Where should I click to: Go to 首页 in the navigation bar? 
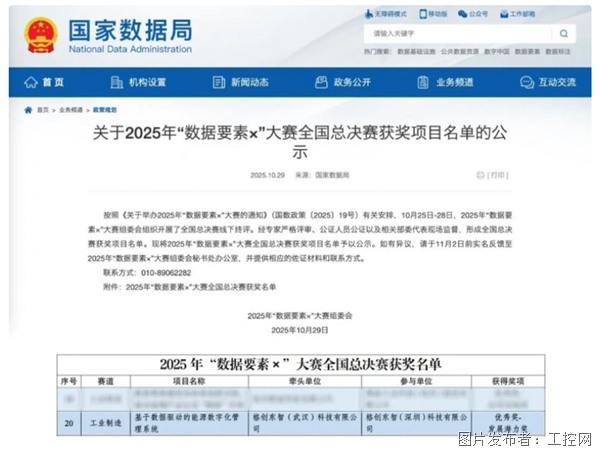(46, 82)
